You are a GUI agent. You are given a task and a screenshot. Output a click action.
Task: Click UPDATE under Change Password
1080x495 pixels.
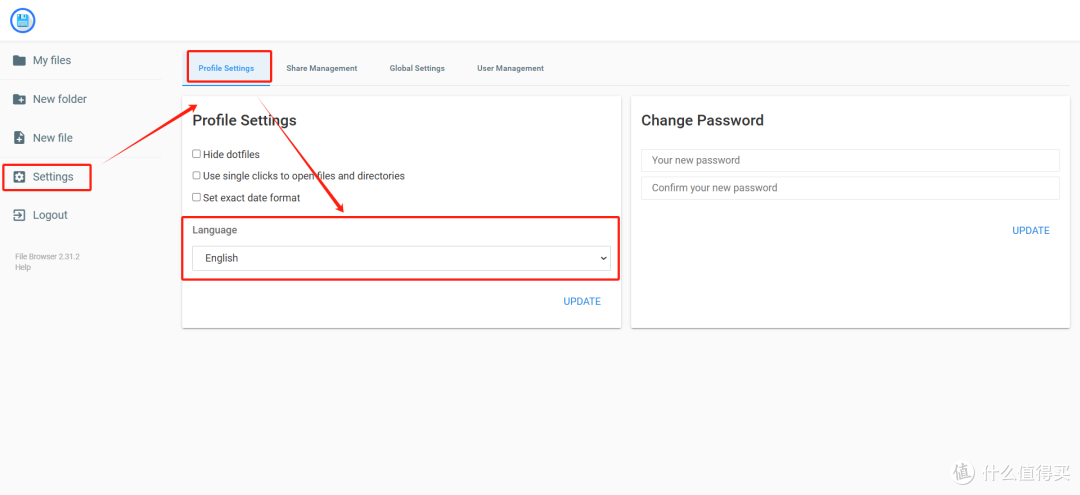pyautogui.click(x=1030, y=231)
